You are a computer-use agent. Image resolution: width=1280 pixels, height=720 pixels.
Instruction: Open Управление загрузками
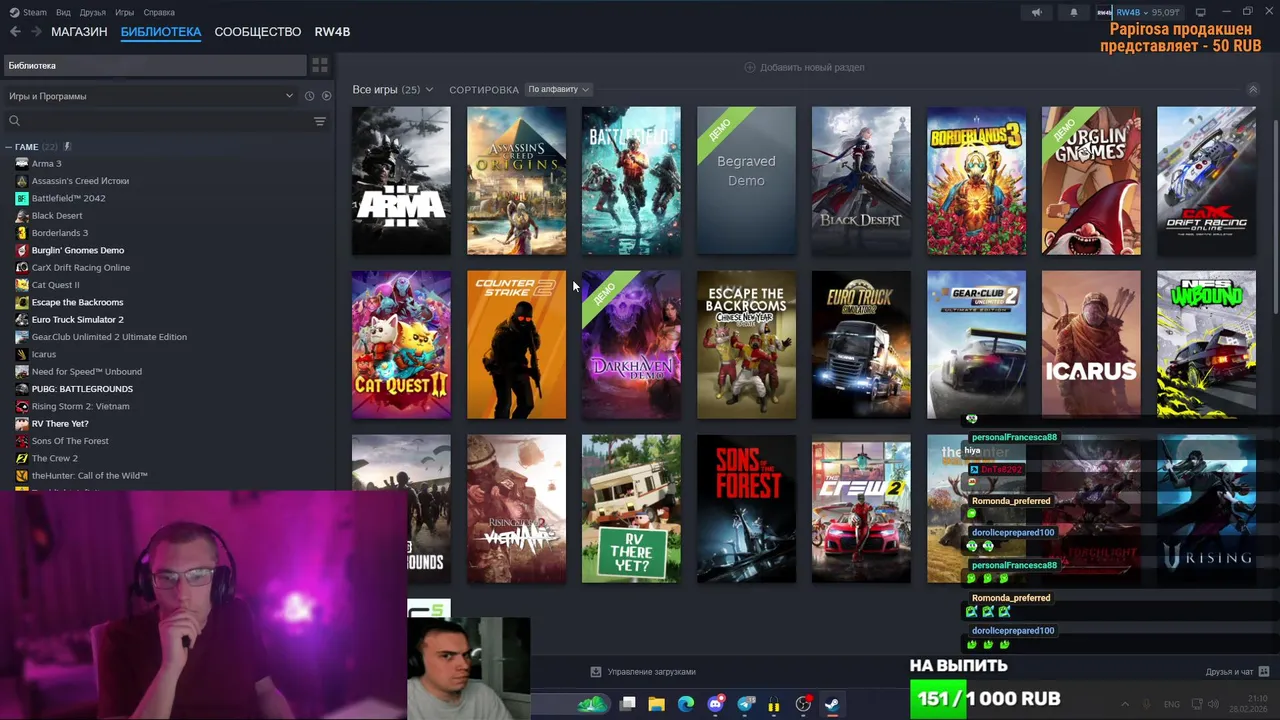click(643, 672)
